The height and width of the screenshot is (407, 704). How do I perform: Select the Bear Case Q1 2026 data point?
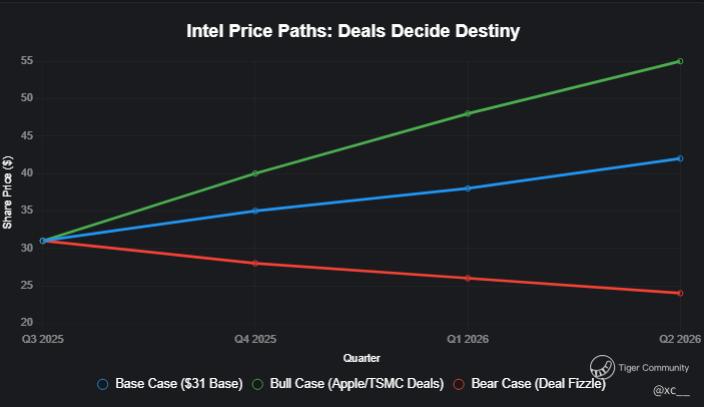pyautogui.click(x=467, y=279)
